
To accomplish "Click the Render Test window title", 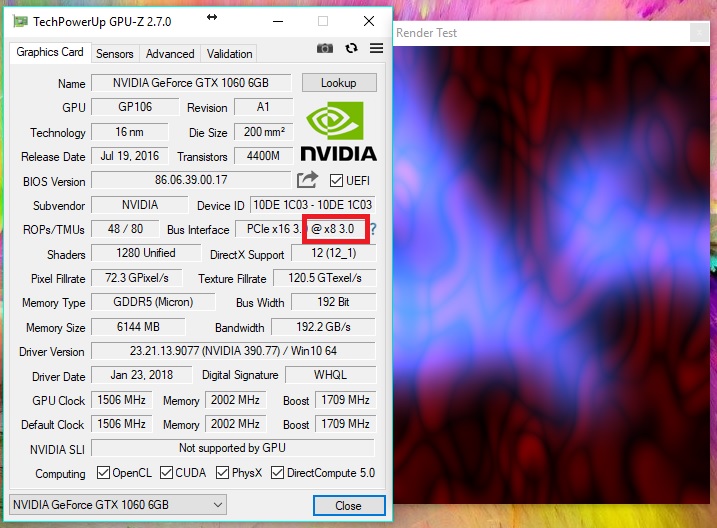I will click(426, 33).
